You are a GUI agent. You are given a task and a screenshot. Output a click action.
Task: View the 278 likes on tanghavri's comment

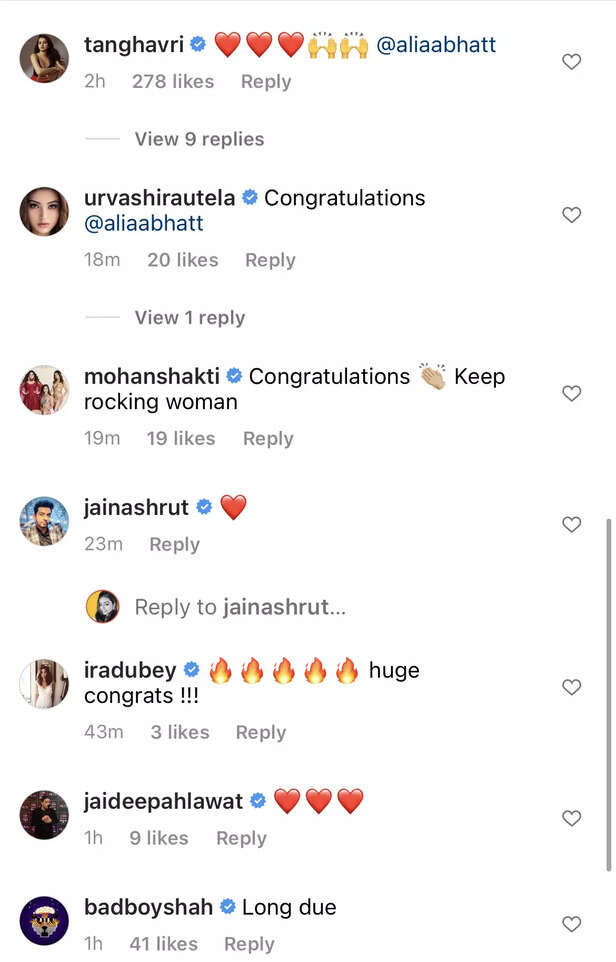point(172,81)
